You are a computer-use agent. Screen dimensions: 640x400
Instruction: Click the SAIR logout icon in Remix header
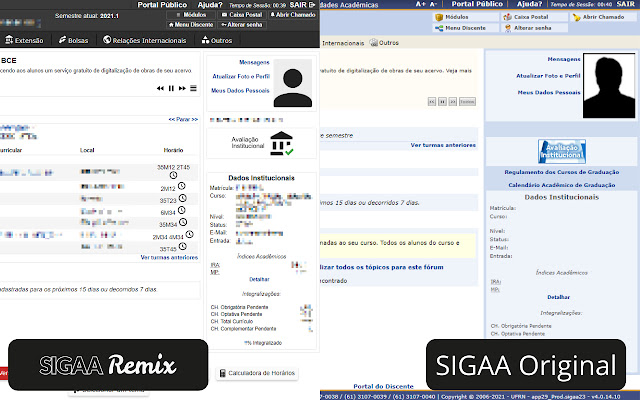(312, 5)
